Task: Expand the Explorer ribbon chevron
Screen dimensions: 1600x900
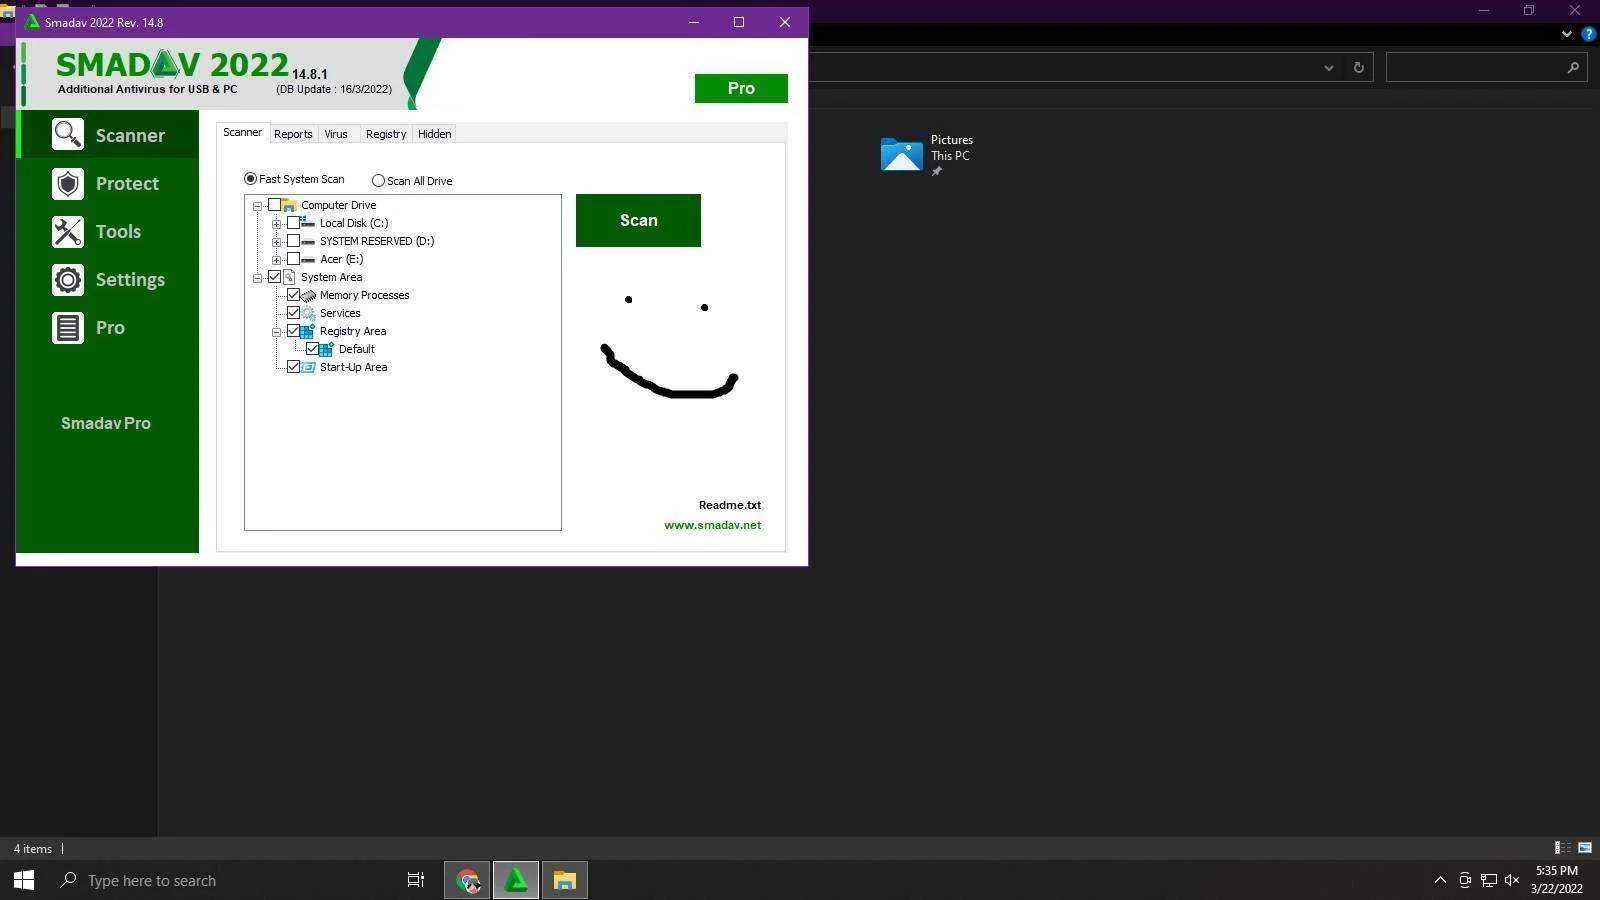Action: 1566,33
